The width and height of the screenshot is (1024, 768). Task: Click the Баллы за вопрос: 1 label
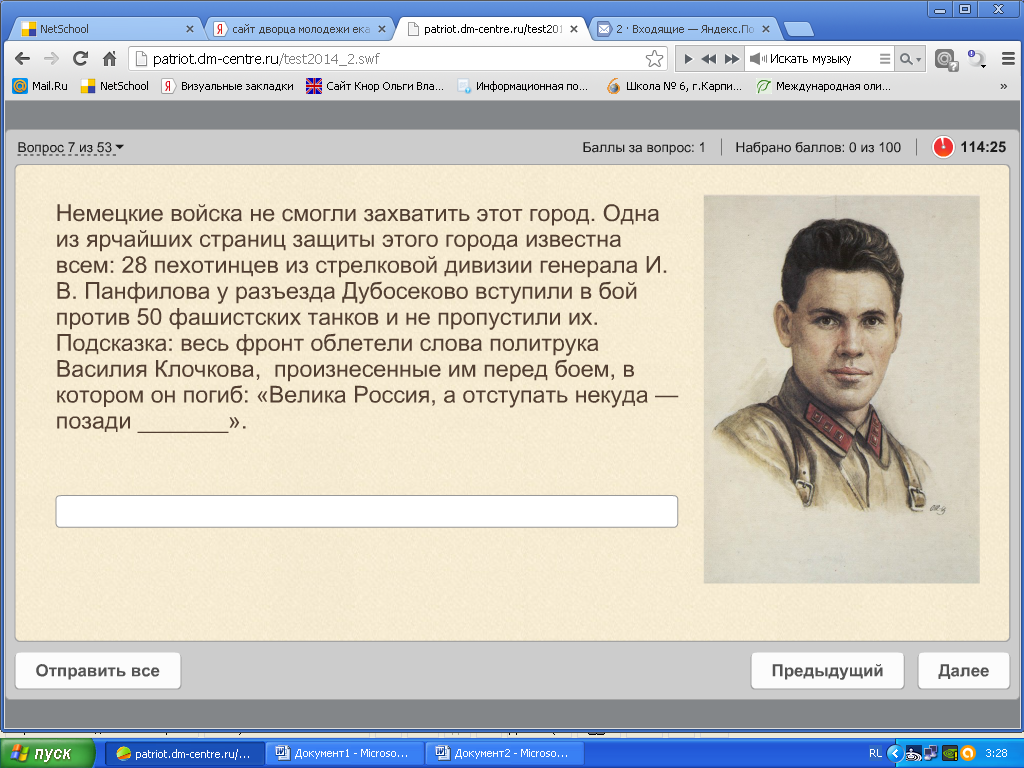(x=643, y=148)
